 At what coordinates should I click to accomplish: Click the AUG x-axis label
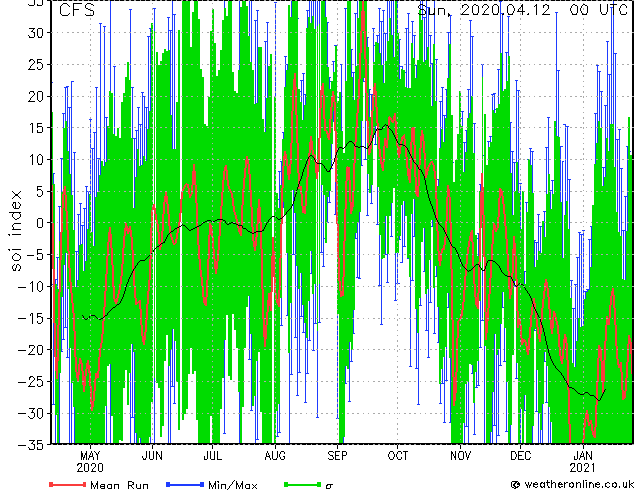point(275,456)
